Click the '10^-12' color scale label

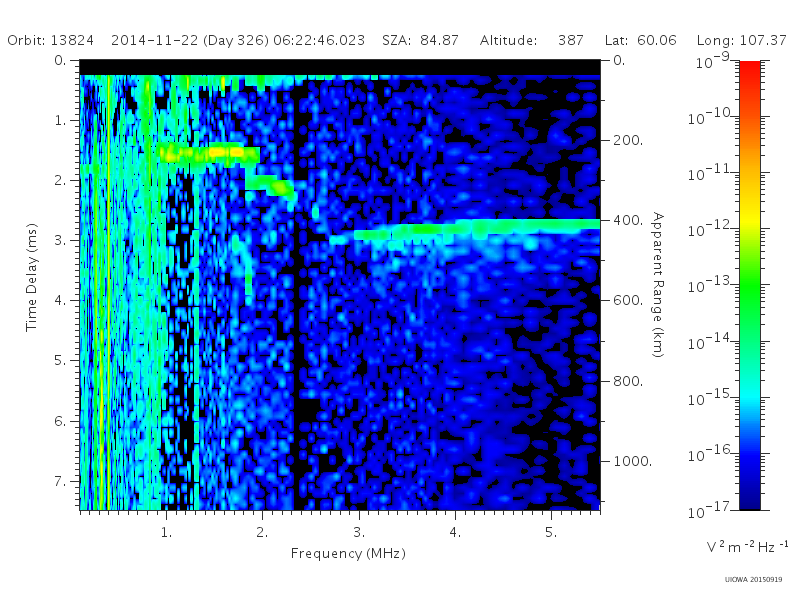[x=710, y=229]
